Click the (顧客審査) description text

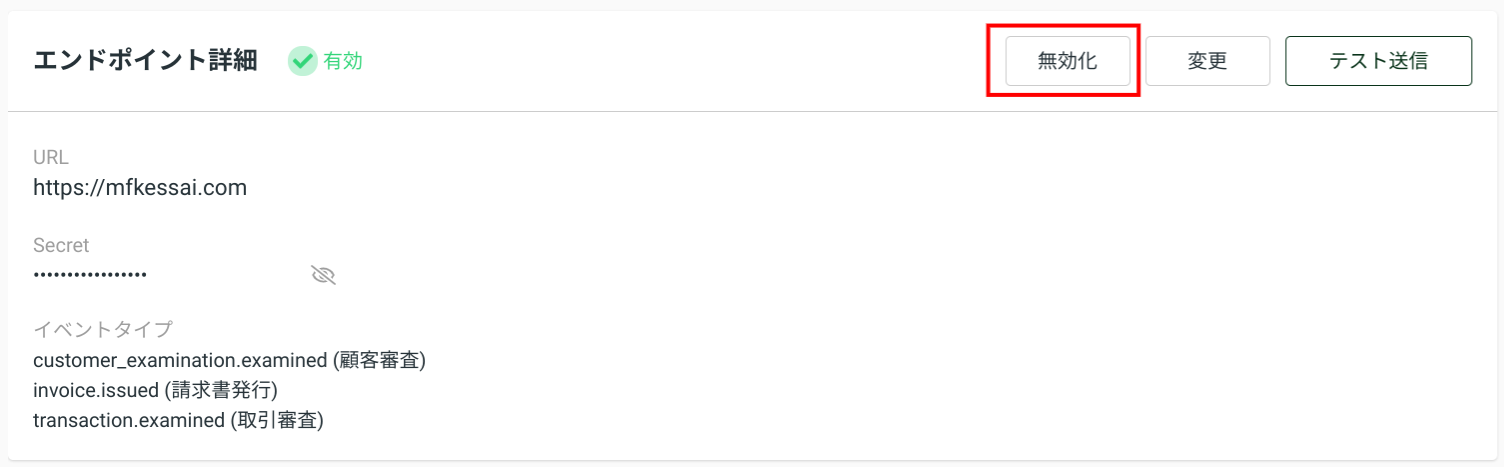[x=380, y=360]
